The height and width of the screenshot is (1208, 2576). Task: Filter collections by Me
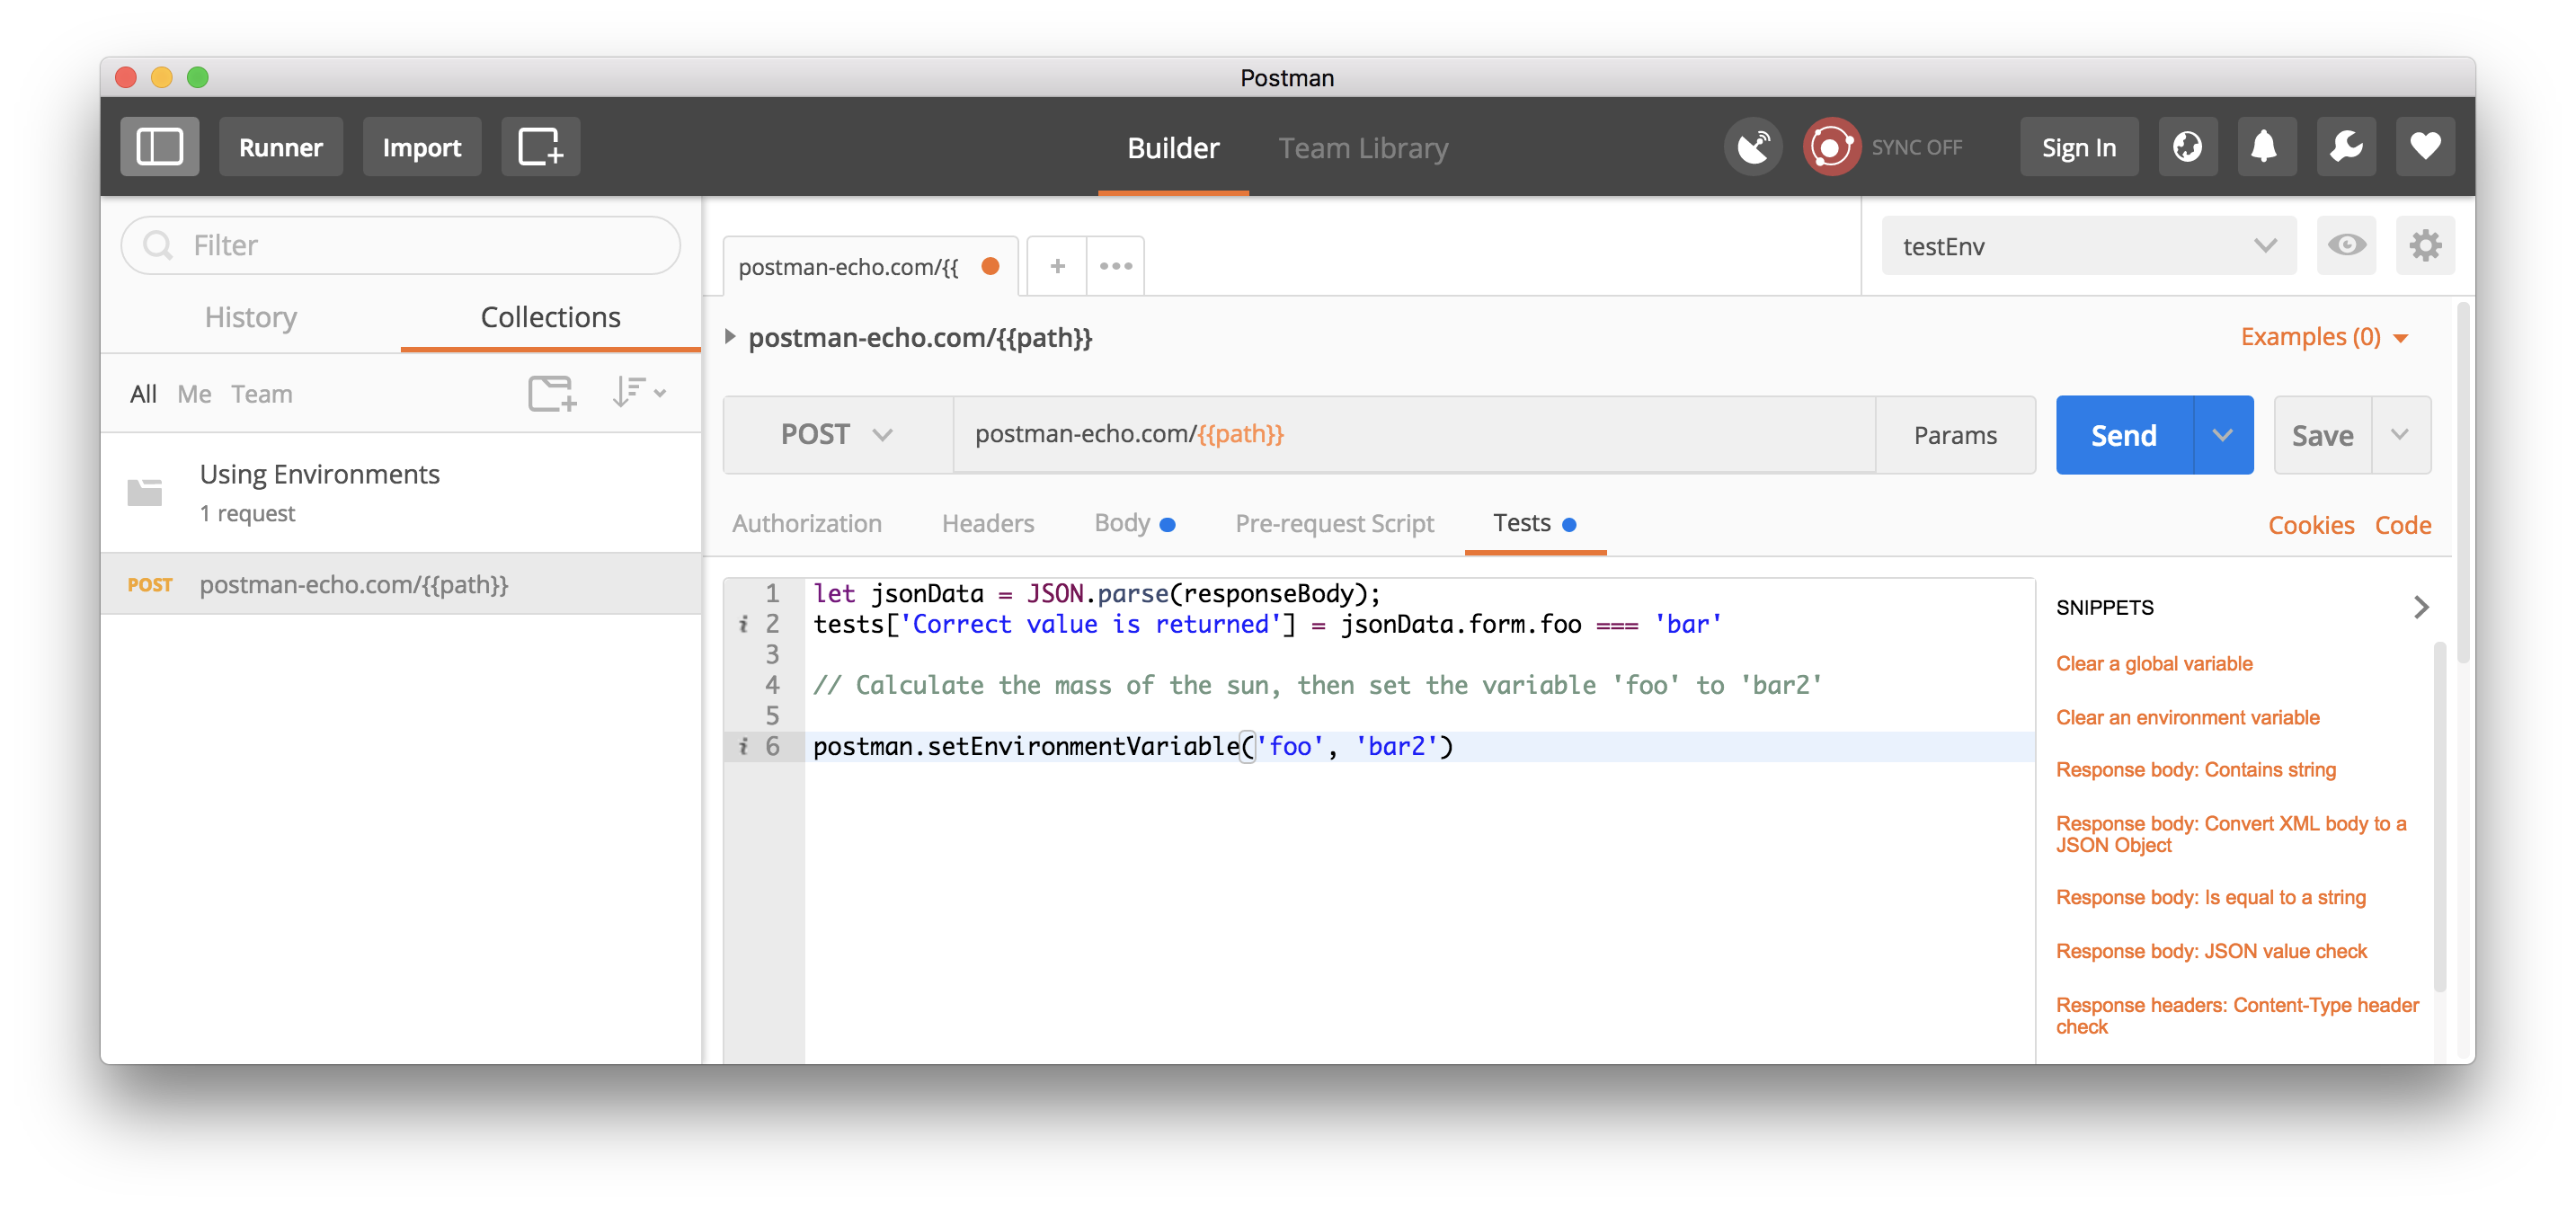pyautogui.click(x=194, y=394)
